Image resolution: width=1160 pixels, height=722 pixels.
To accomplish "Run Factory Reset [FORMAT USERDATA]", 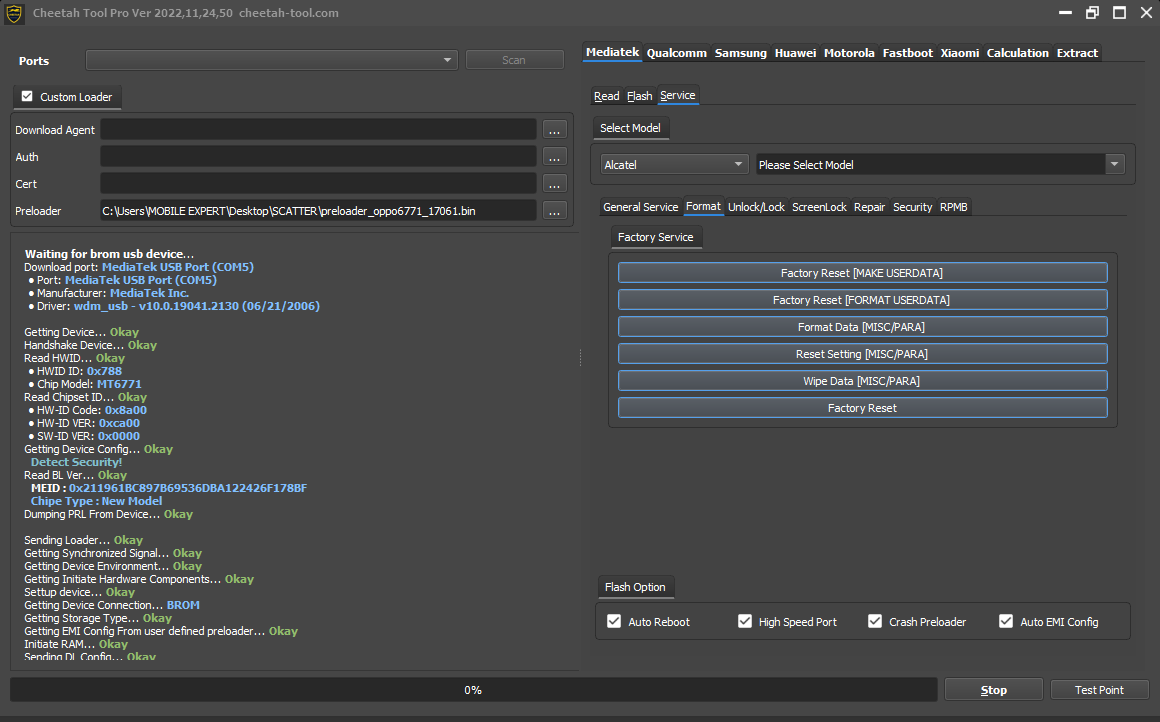I will (x=862, y=300).
